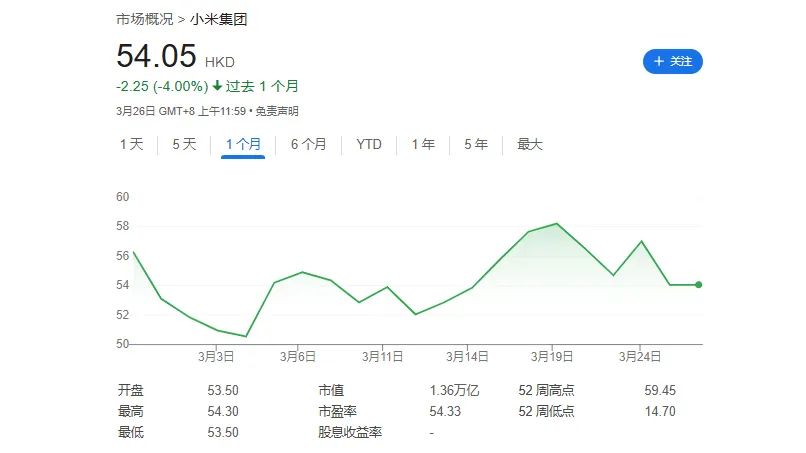Viewport: 806px width, 453px height.
Task: Click the chart's lowest point after 3月3日
Action: (246, 336)
